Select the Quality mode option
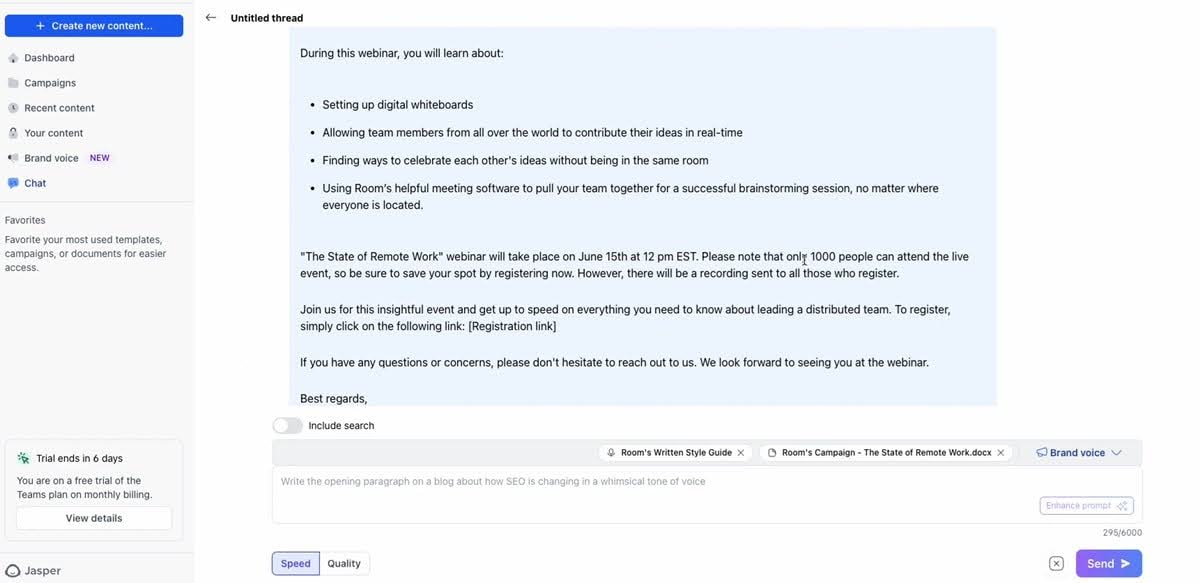The height and width of the screenshot is (583, 1200). click(x=344, y=564)
